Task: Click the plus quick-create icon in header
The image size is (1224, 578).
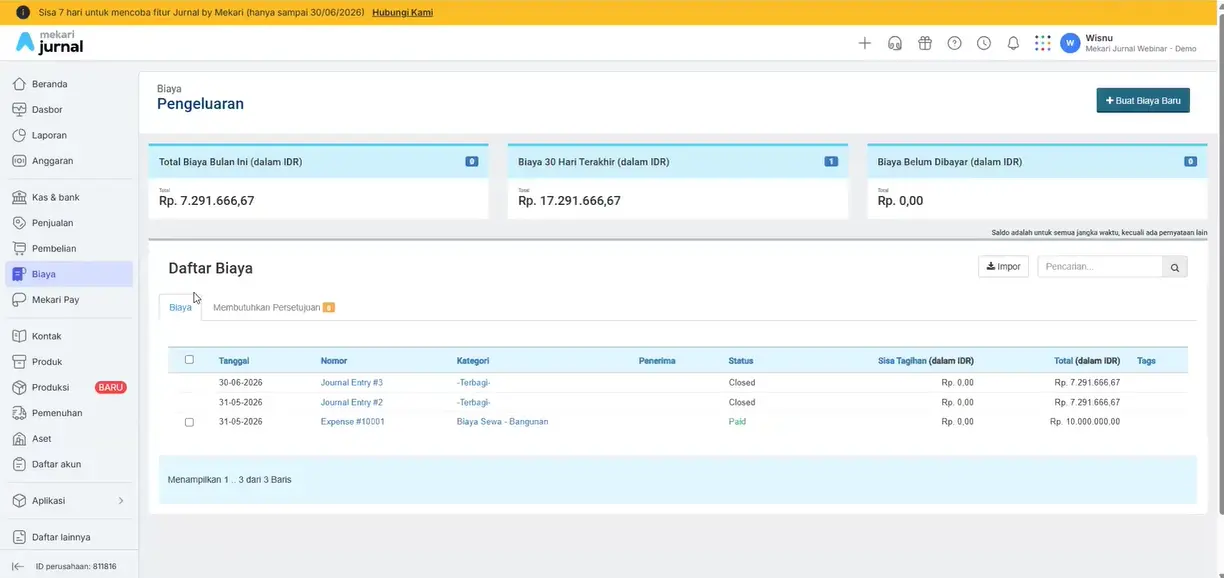Action: coord(865,43)
